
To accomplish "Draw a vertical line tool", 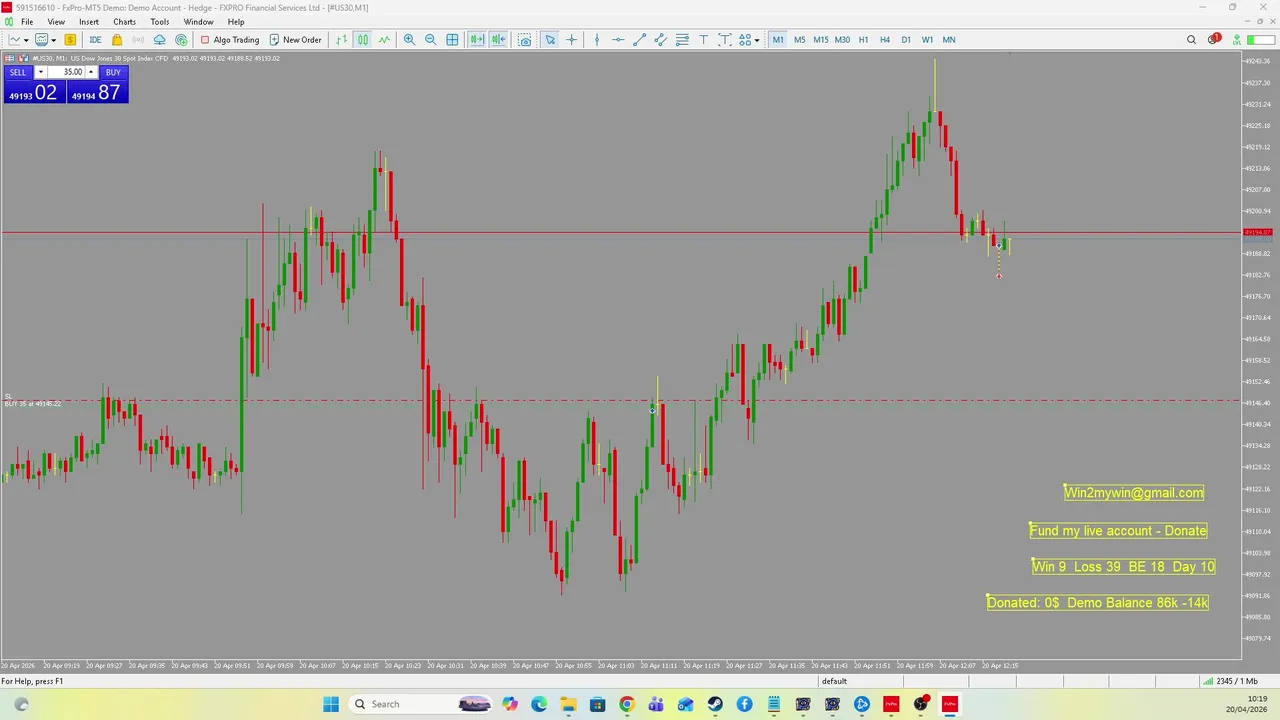I will click(x=597, y=40).
